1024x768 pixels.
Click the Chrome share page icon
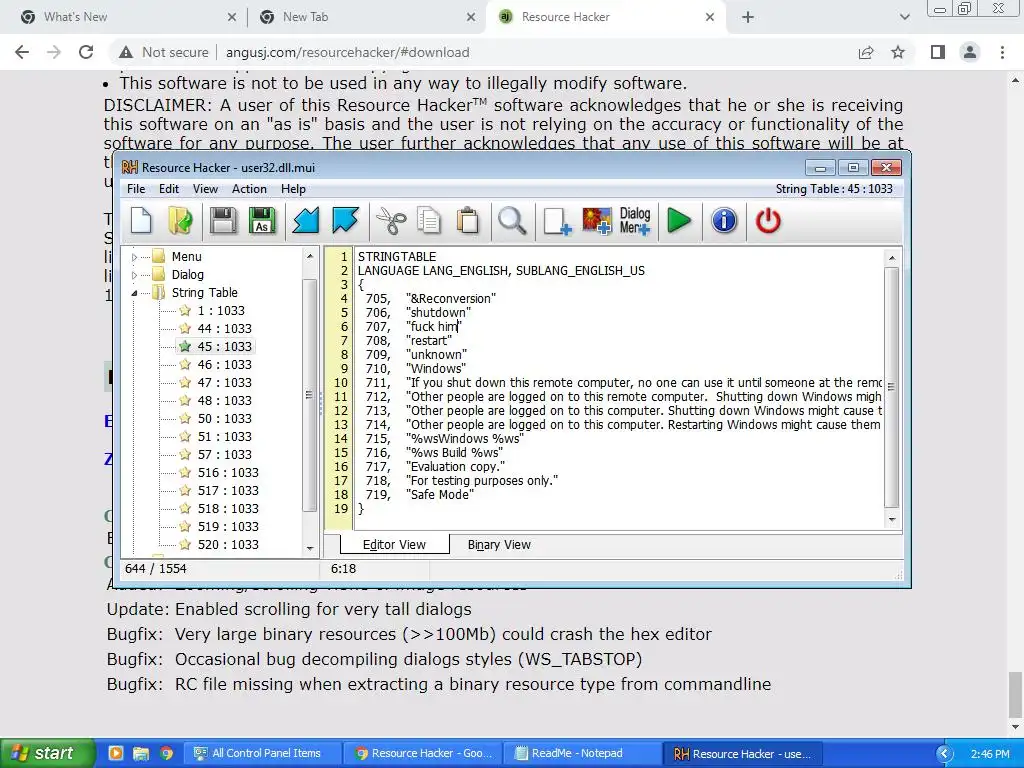coord(866,52)
